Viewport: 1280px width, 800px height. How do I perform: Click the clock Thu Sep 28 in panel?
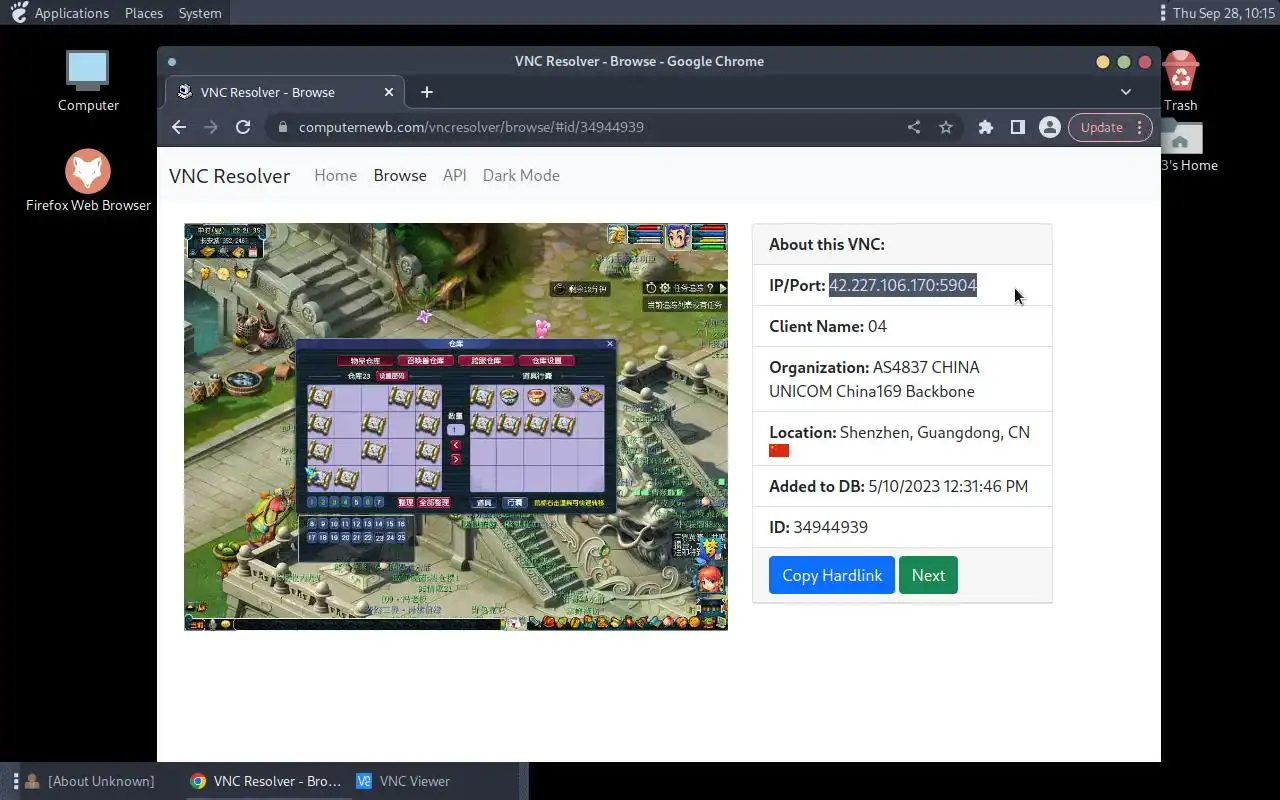coord(1225,13)
